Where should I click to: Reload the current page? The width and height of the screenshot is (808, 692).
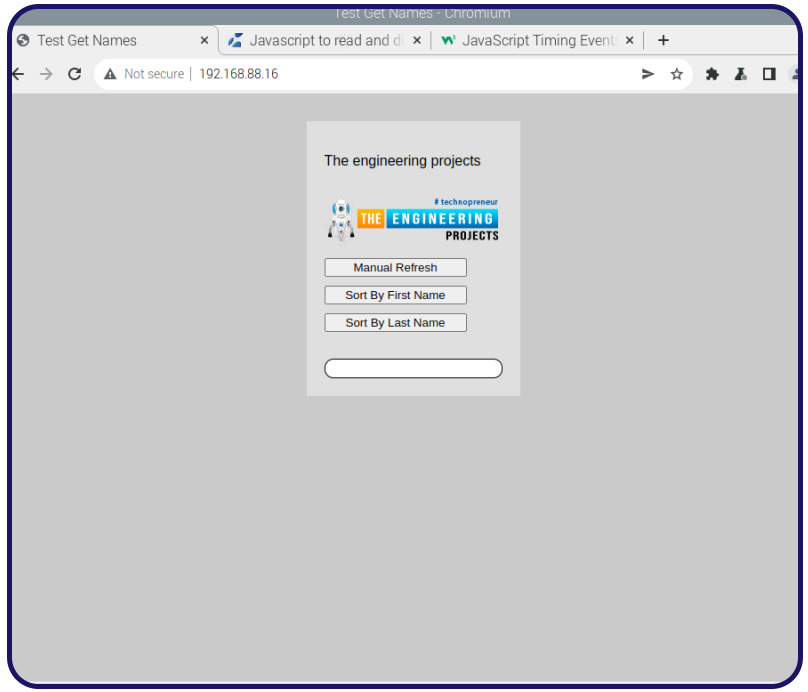click(75, 74)
